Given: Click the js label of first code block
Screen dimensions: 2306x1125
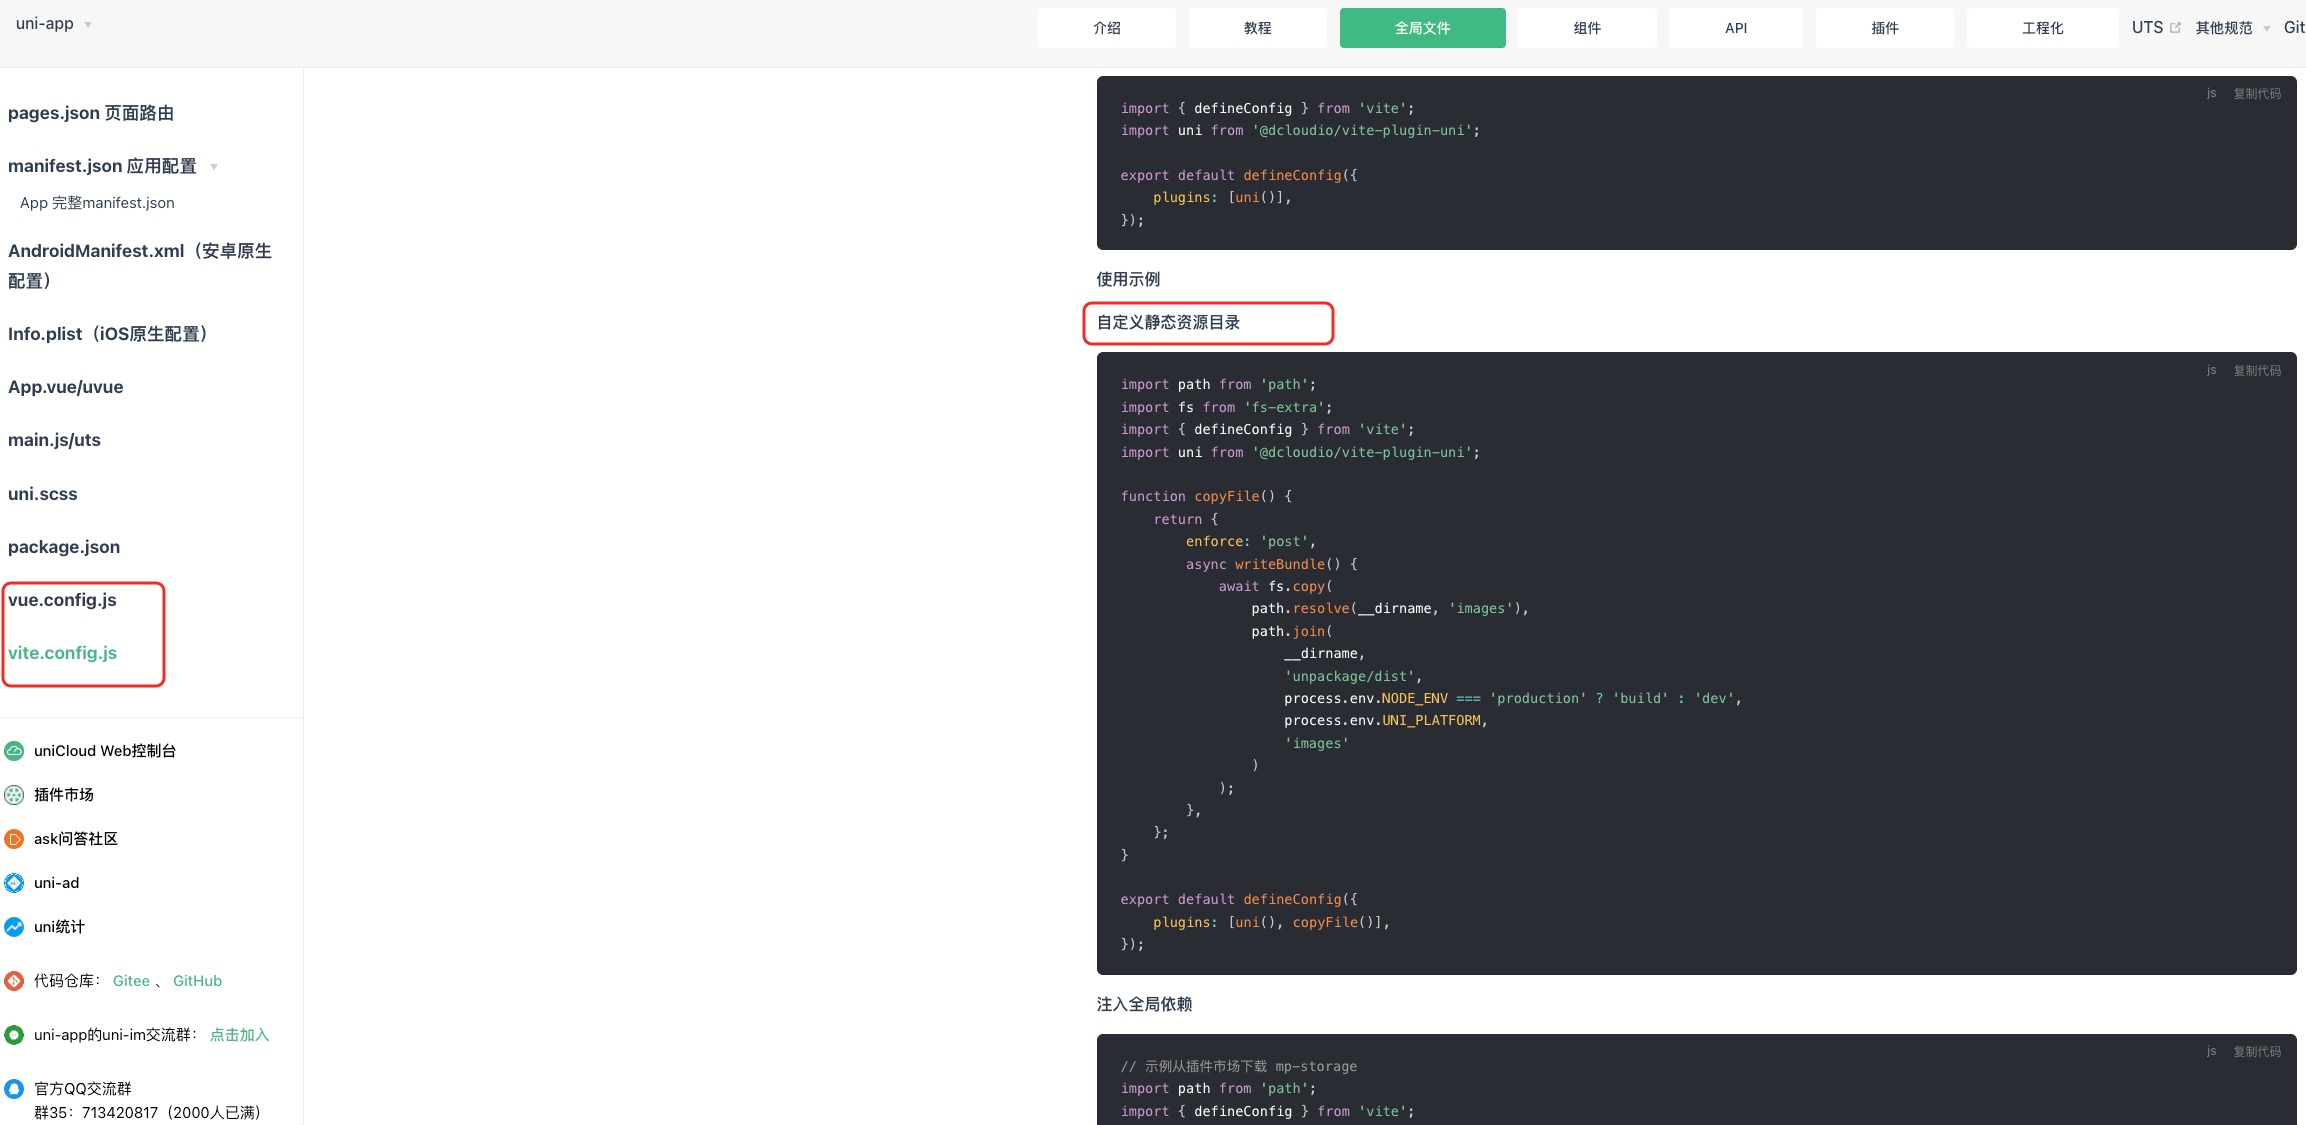Looking at the screenshot, I should click(x=2211, y=94).
